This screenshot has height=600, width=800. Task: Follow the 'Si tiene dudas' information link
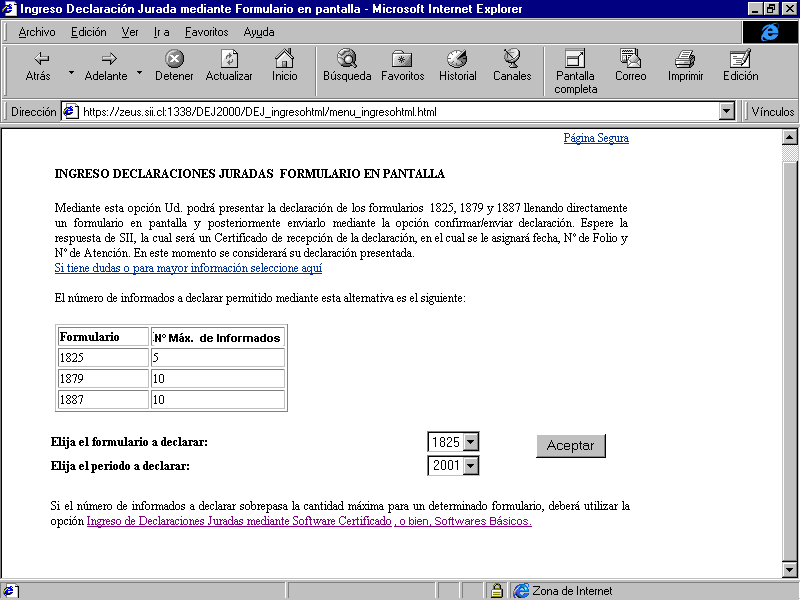click(x=188, y=268)
